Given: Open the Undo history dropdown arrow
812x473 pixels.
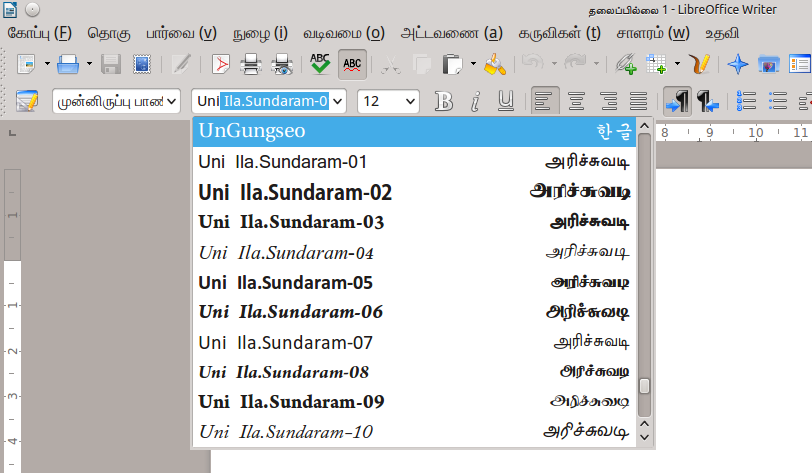Looking at the screenshot, I should pos(554,64).
